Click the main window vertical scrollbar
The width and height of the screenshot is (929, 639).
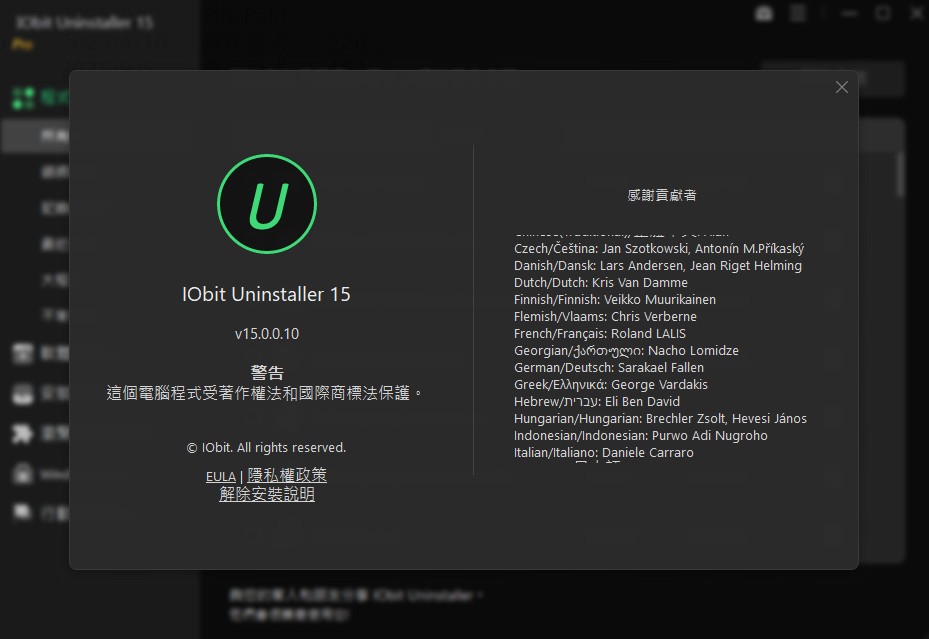900,173
